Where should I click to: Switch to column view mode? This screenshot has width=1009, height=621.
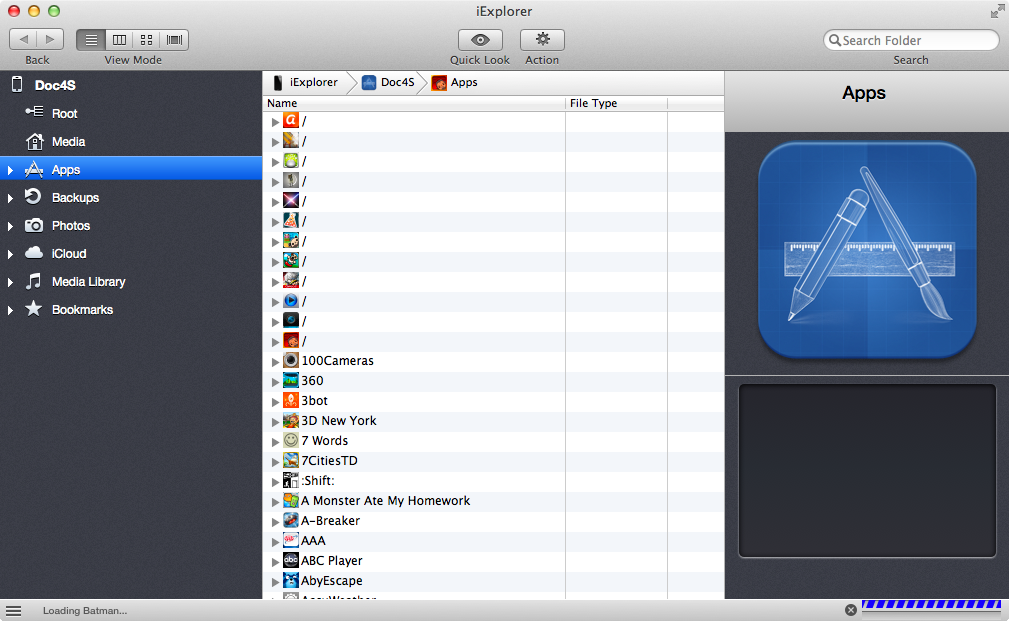pyautogui.click(x=119, y=40)
